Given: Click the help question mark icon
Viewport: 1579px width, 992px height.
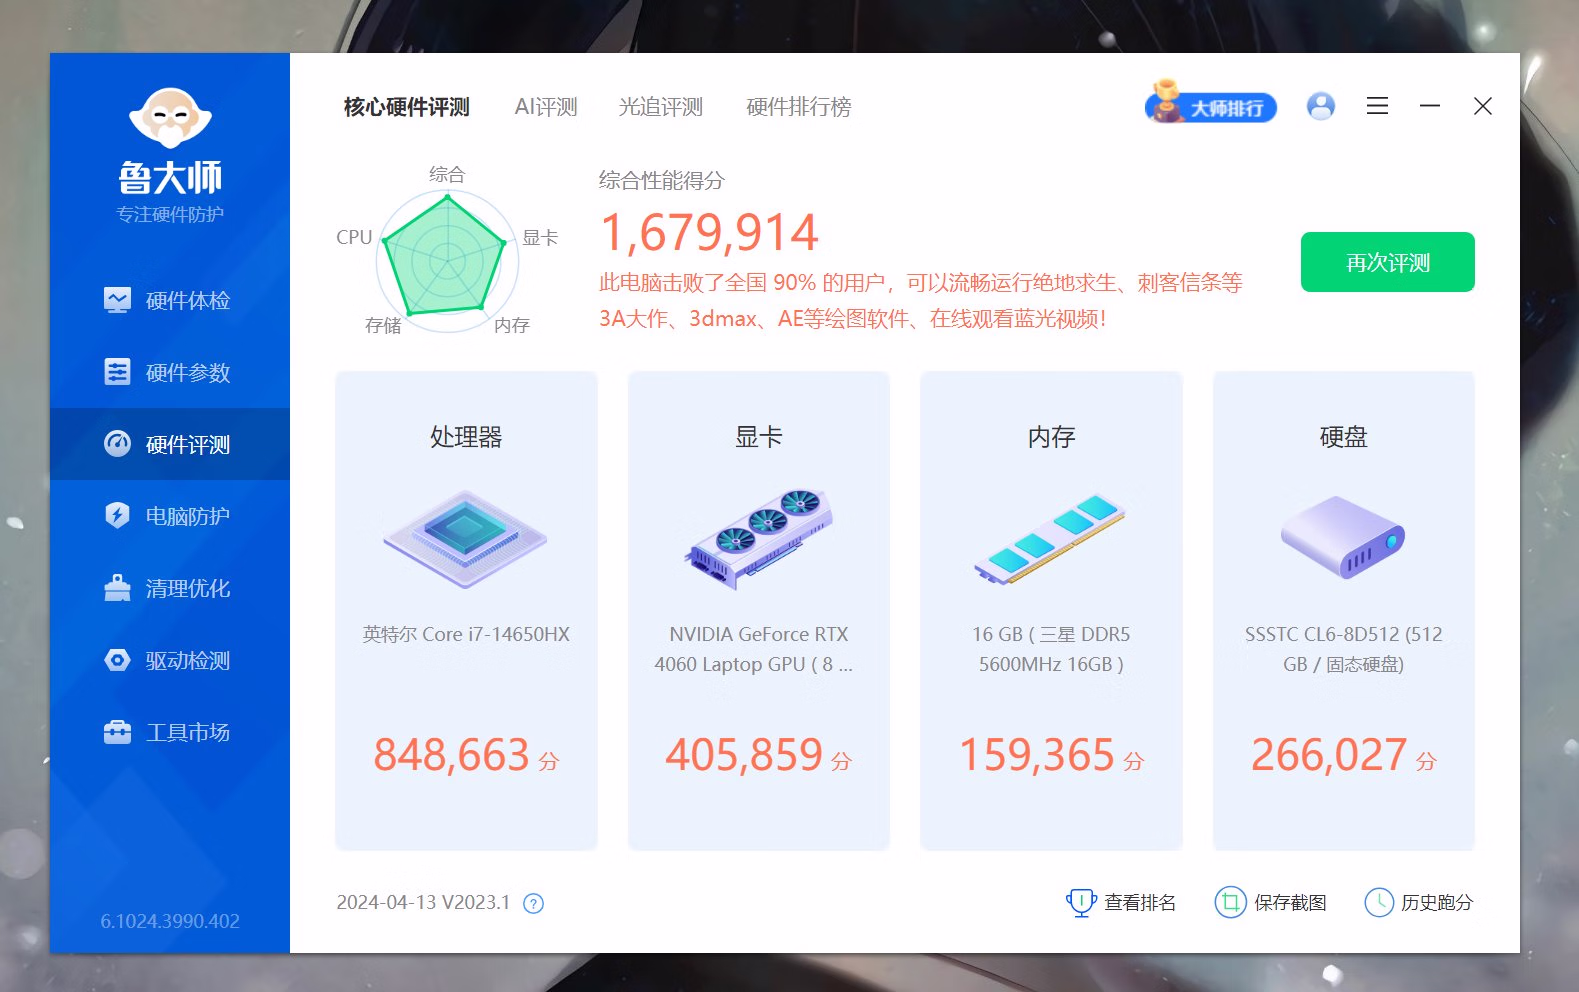Looking at the screenshot, I should [x=534, y=904].
